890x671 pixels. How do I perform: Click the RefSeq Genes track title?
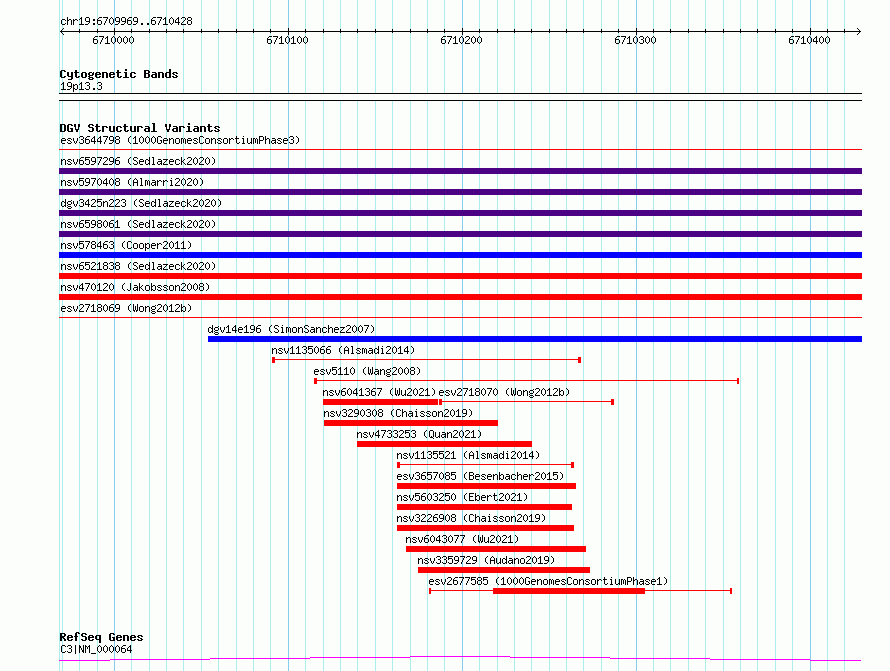tap(101, 637)
